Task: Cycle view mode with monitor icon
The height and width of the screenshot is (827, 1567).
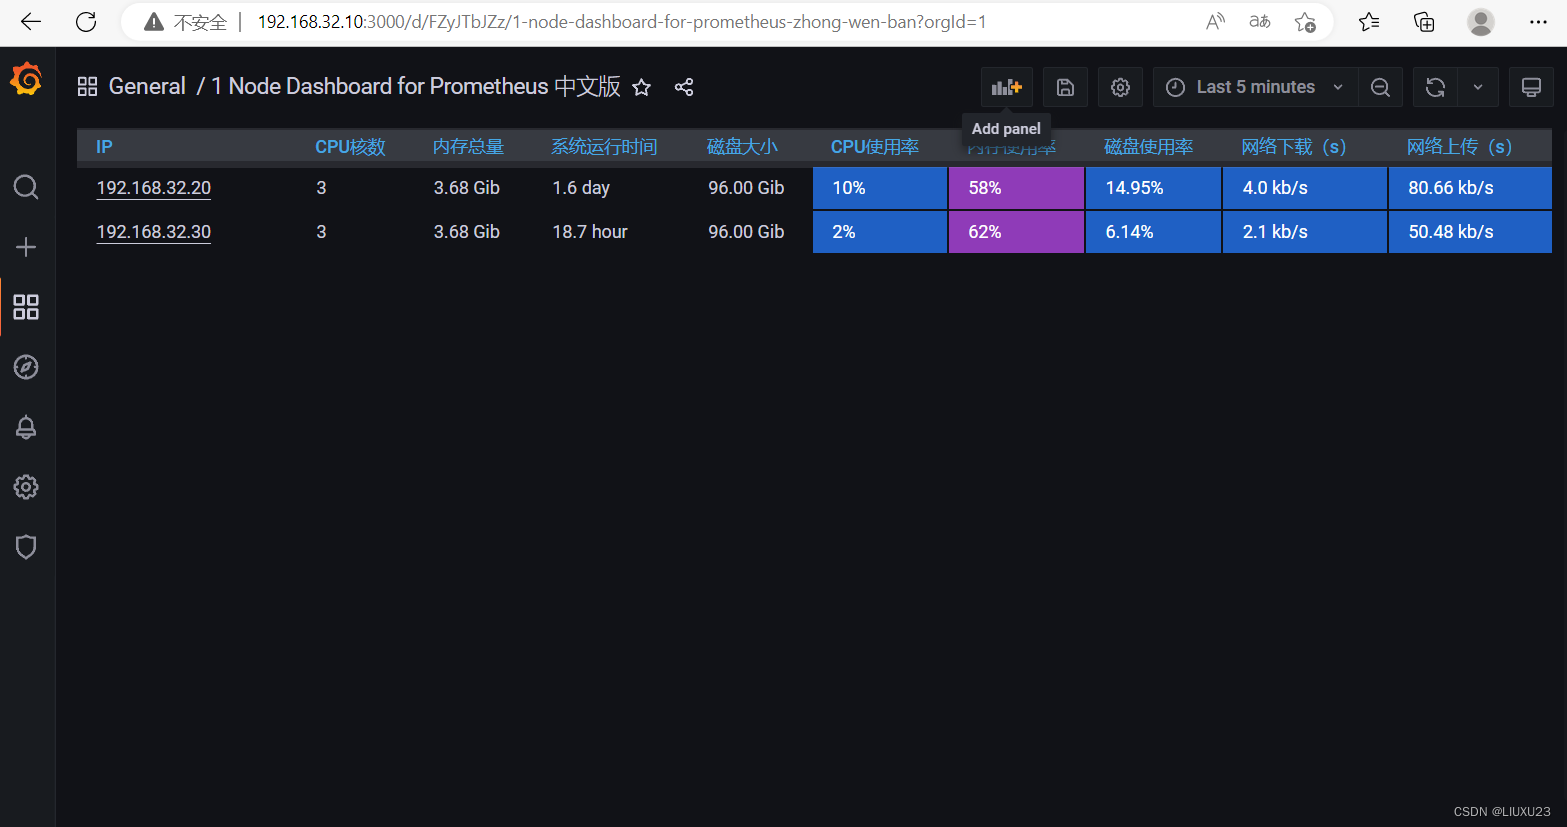Action: [1531, 87]
